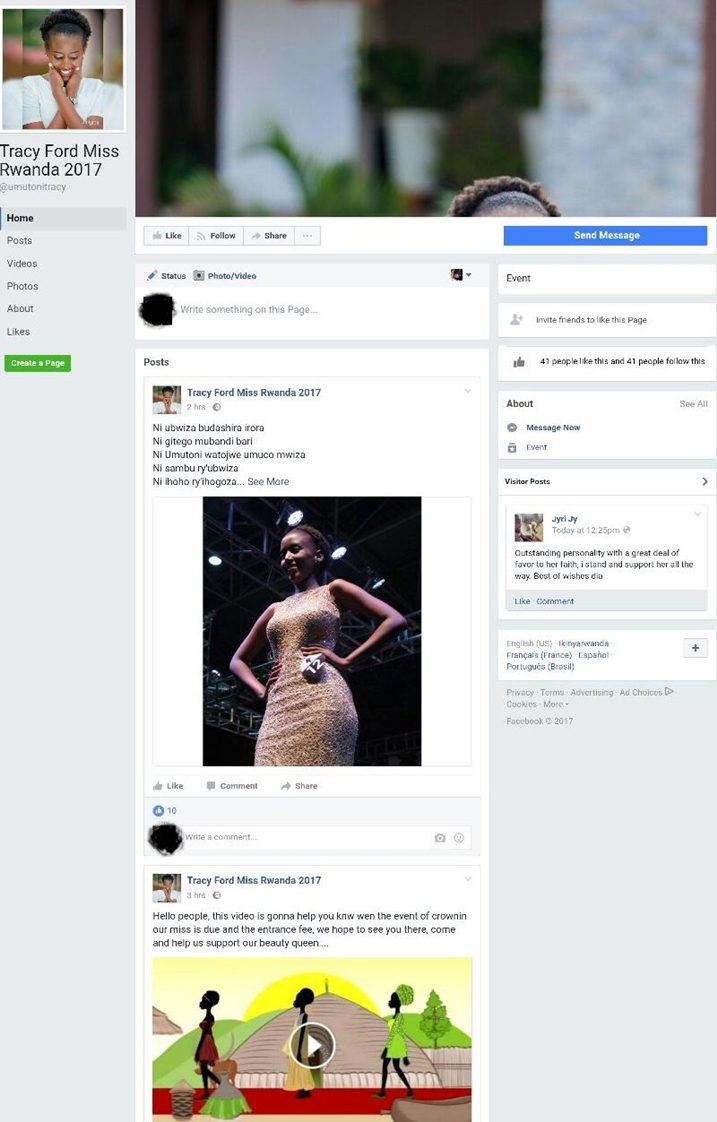Switch language to Ikinyarwanda
Image resolution: width=717 pixels, height=1122 pixels.
583,643
